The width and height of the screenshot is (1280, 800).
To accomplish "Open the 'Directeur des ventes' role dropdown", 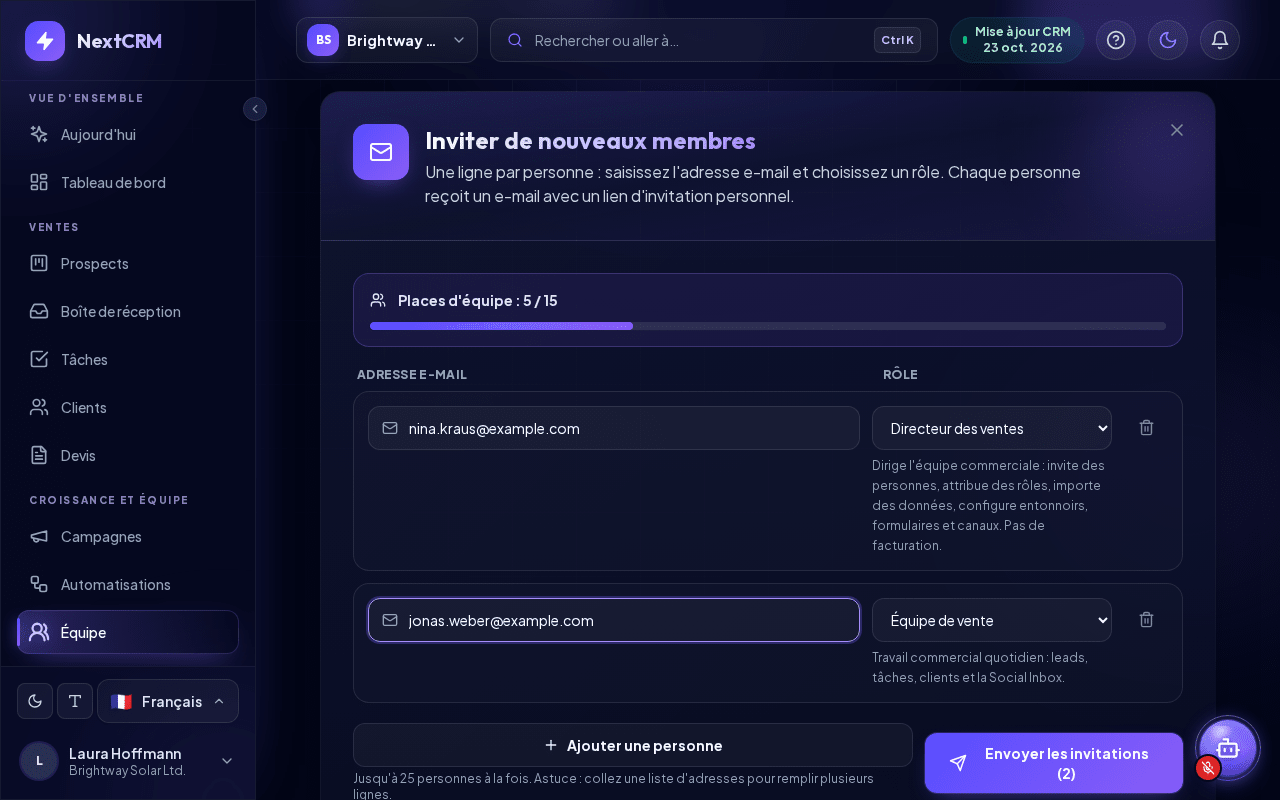I will point(992,428).
